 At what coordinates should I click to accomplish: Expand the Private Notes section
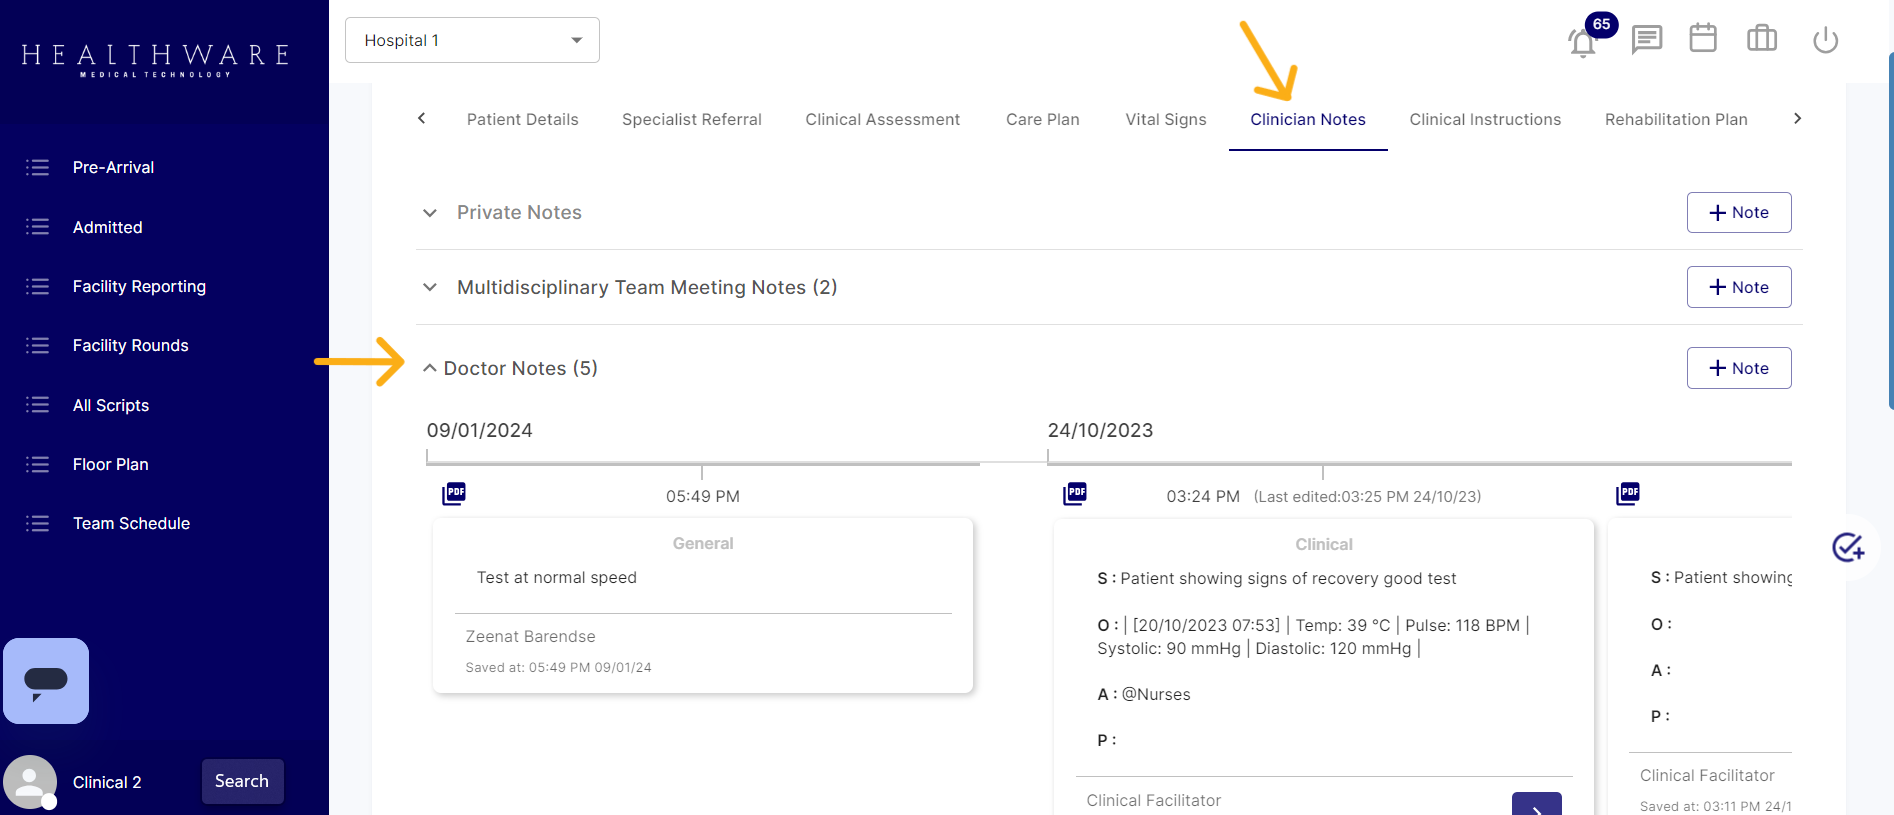430,213
